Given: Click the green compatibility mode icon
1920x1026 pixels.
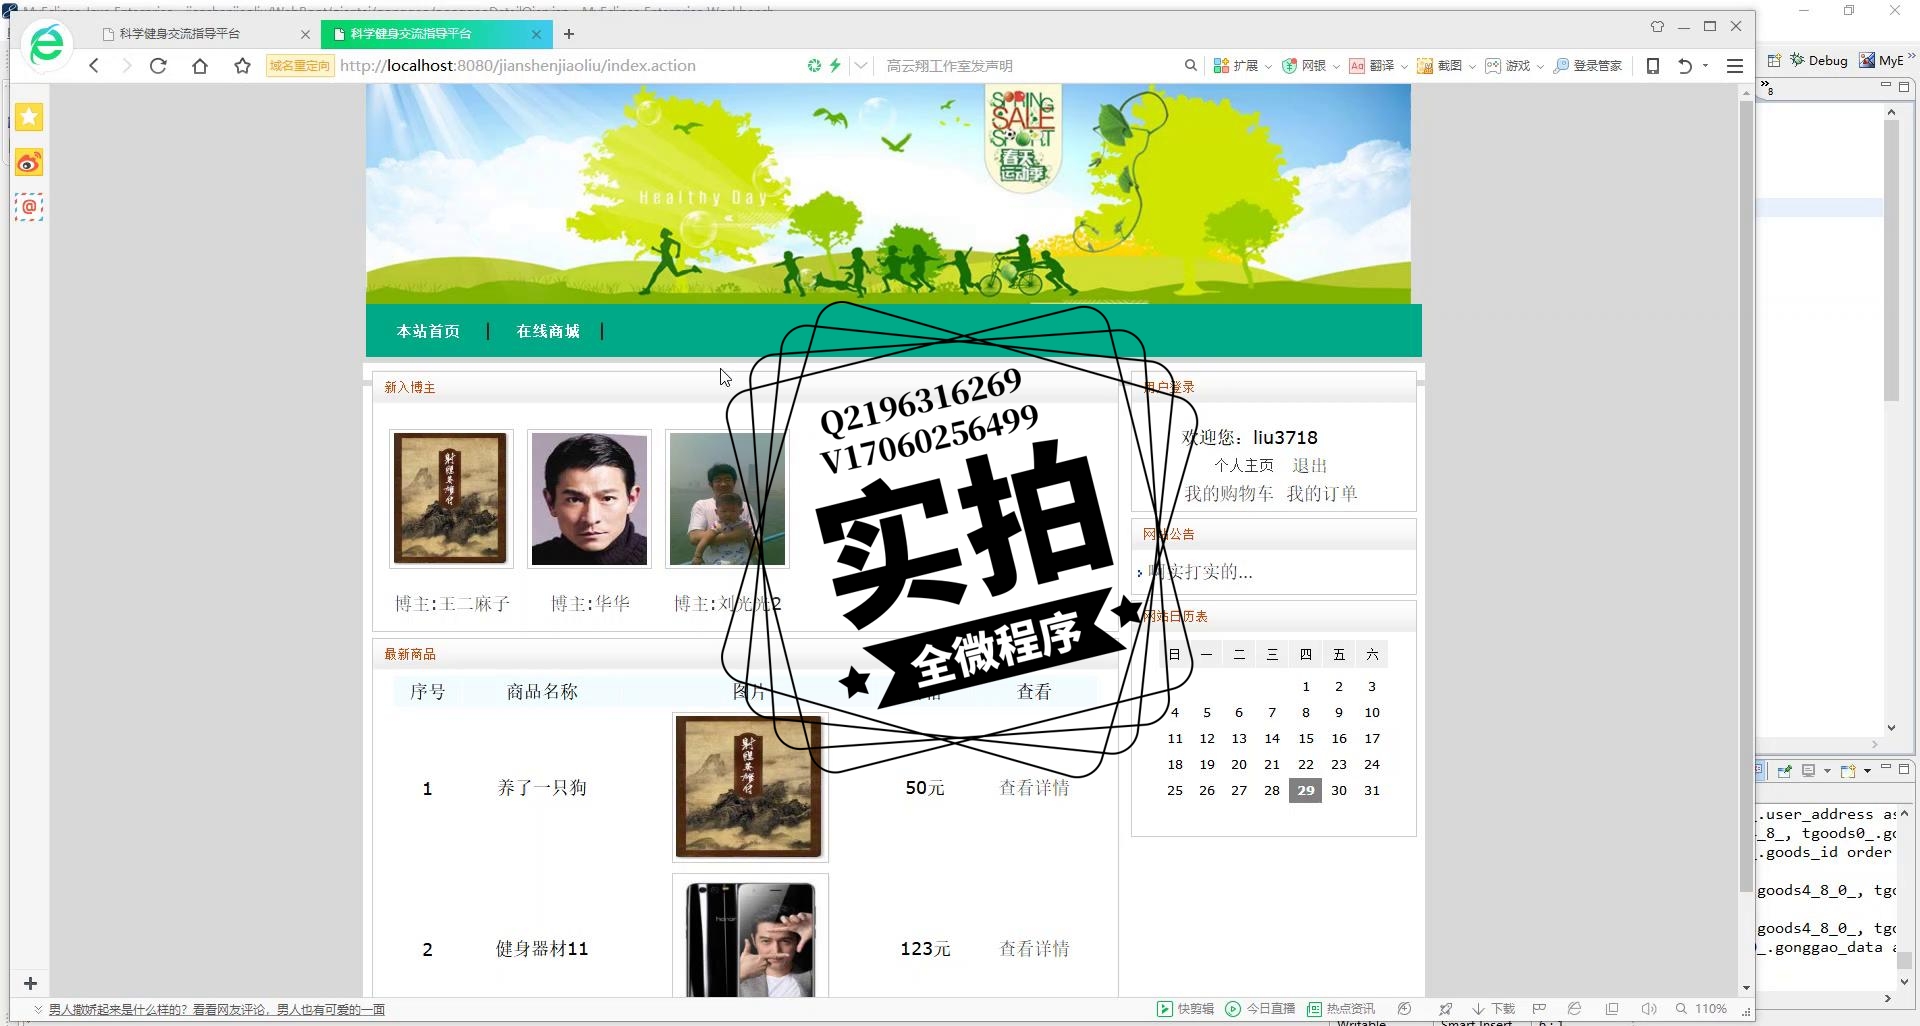Looking at the screenshot, I should coord(814,66).
